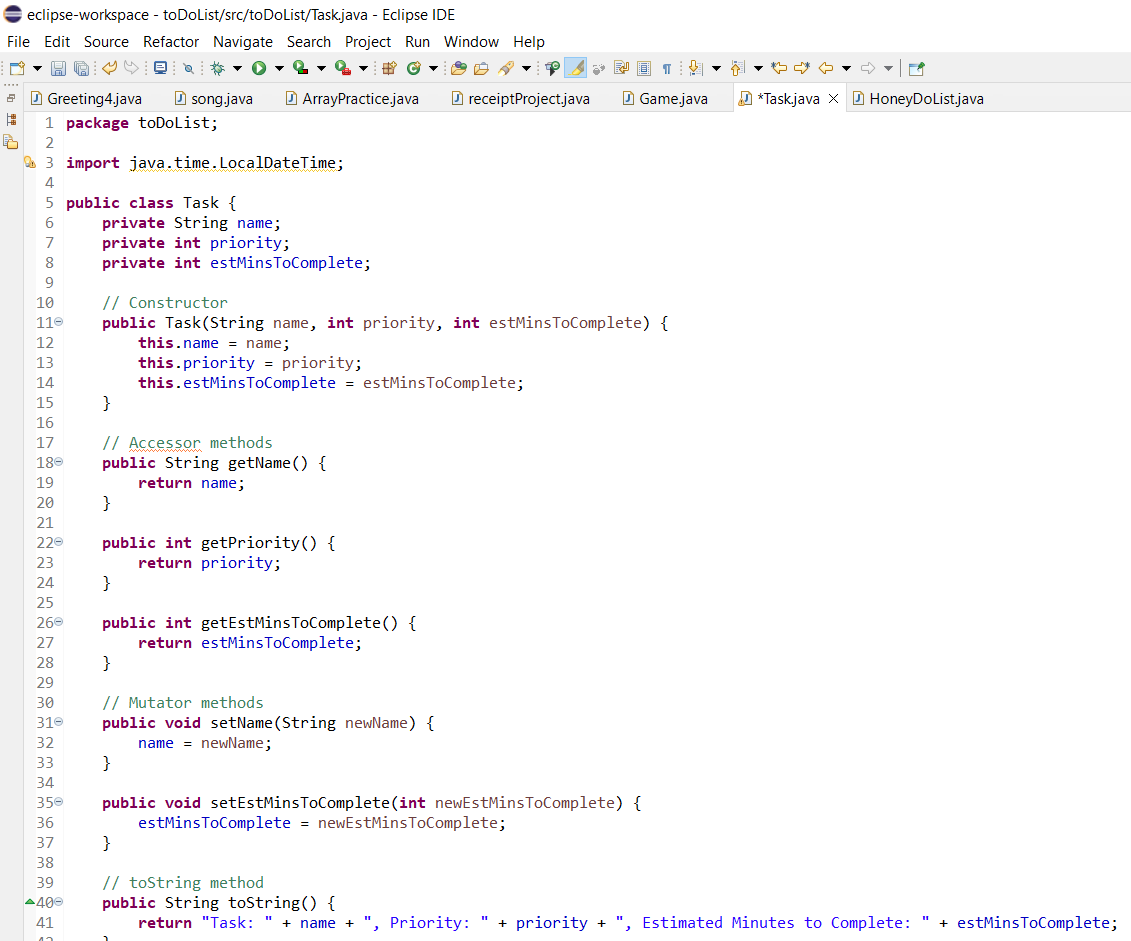1131x941 pixels.
Task: Undo the last edit
Action: pyautogui.click(x=110, y=67)
